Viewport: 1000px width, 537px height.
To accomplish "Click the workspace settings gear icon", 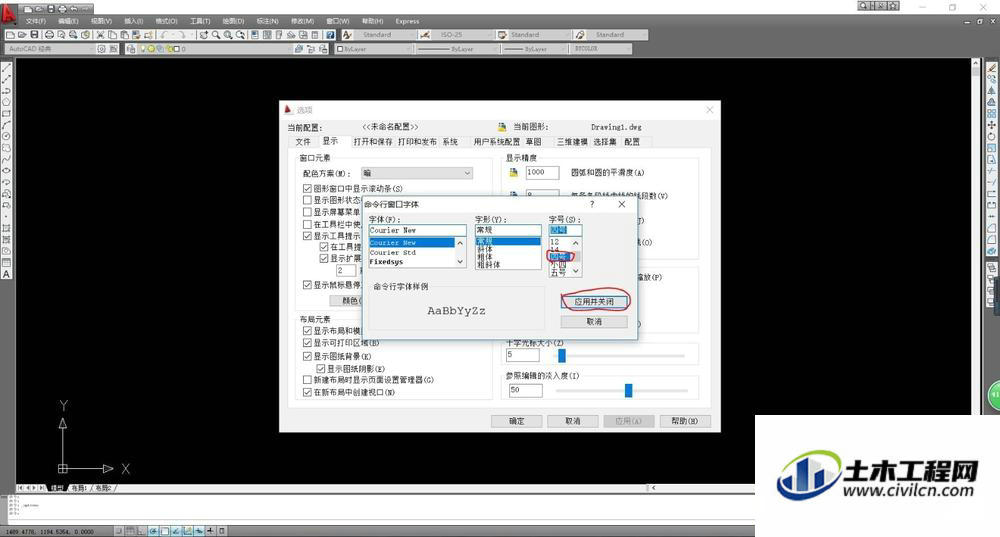I will (x=101, y=48).
